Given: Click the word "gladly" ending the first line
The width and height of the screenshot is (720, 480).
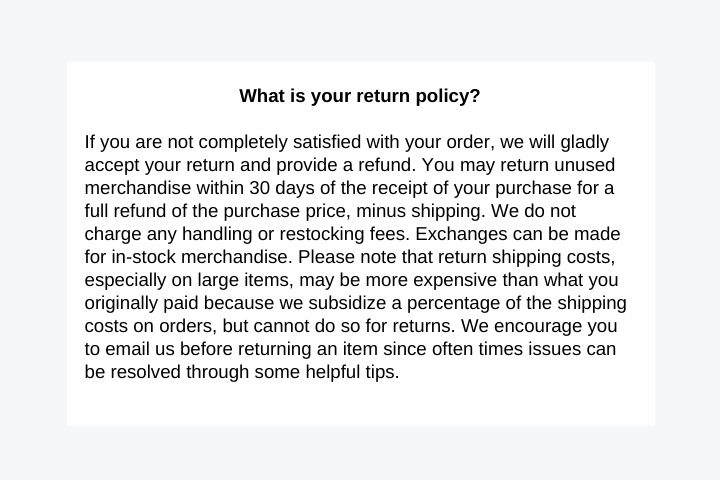Looking at the screenshot, I should [x=585, y=143].
